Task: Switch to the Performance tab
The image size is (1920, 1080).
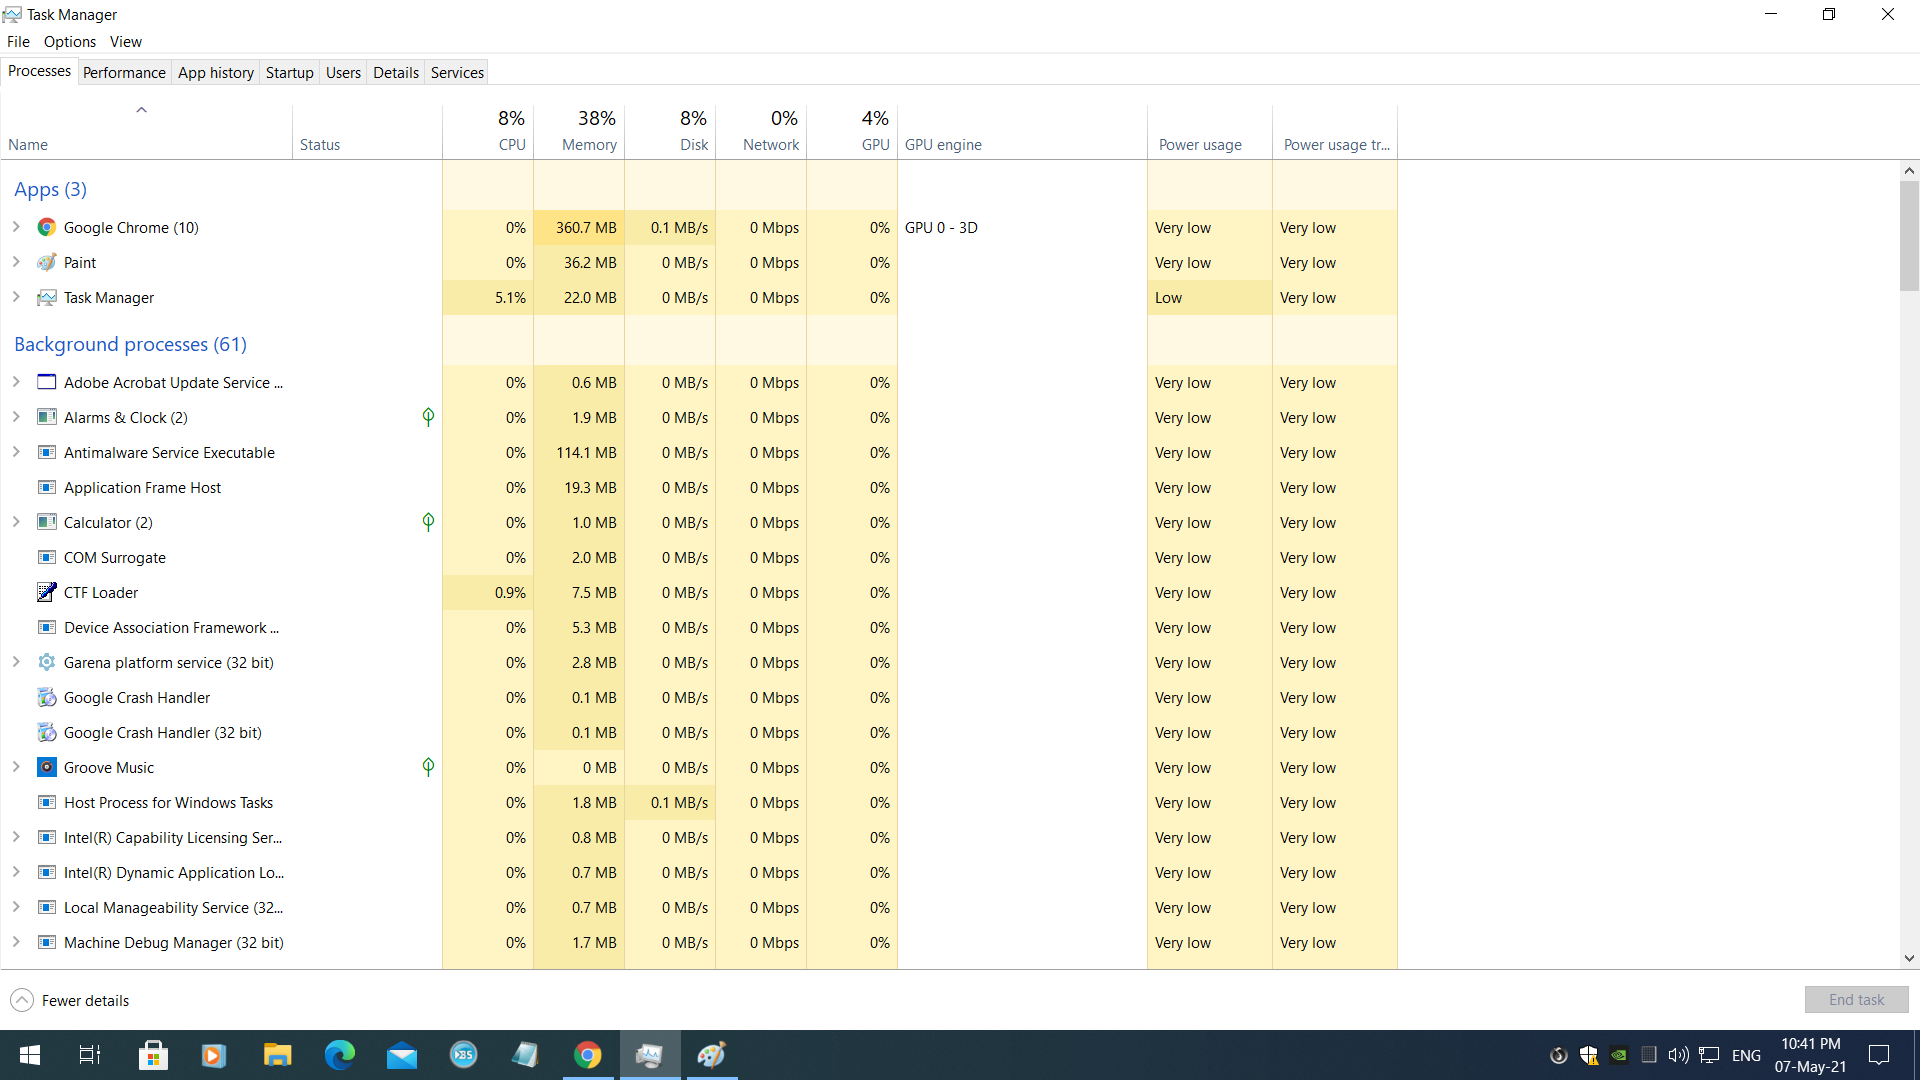Action: tap(124, 72)
